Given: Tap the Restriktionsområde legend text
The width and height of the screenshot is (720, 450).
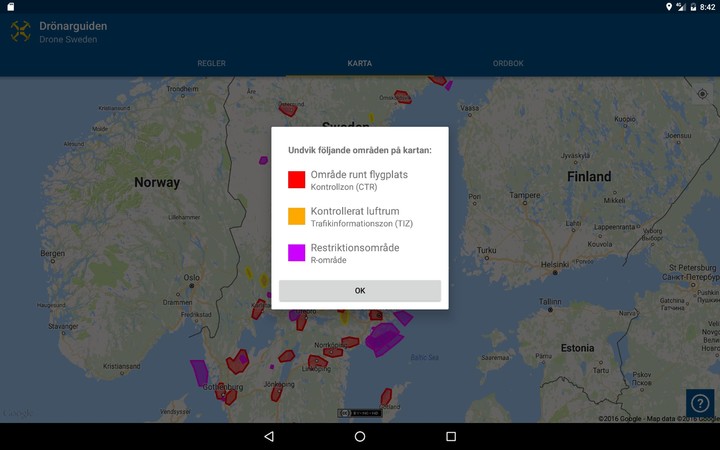Looking at the screenshot, I should point(355,247).
